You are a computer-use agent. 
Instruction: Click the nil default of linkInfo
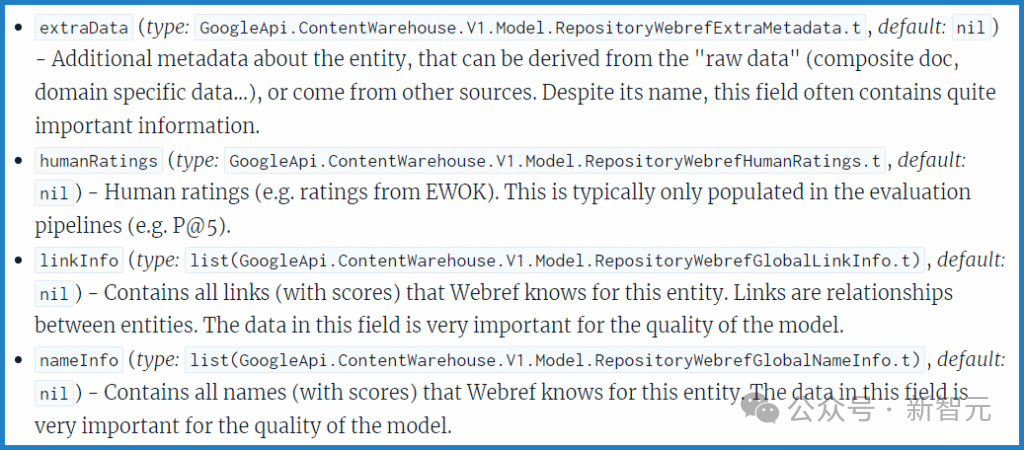(54, 293)
